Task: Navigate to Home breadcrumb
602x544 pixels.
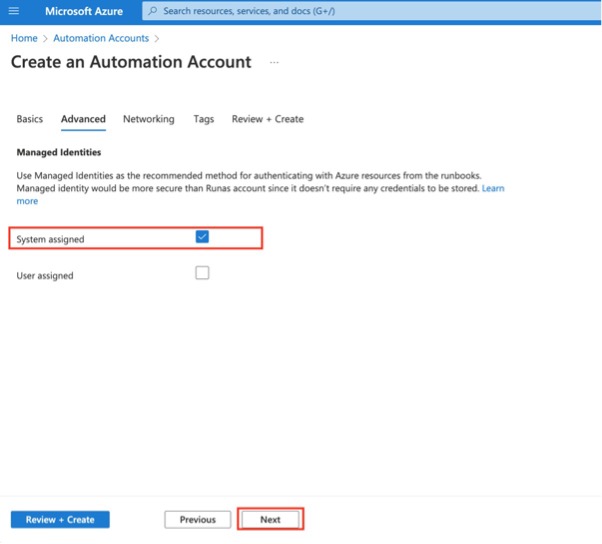Action: point(24,38)
